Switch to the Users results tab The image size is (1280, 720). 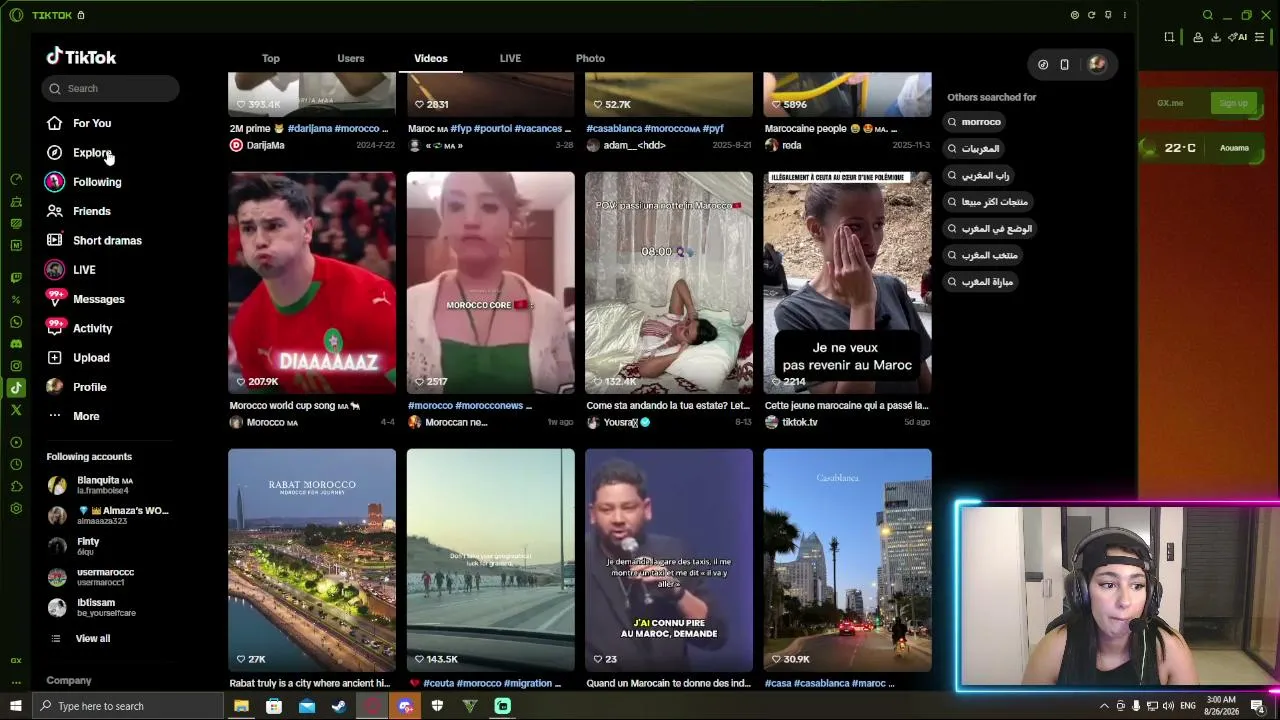350,58
